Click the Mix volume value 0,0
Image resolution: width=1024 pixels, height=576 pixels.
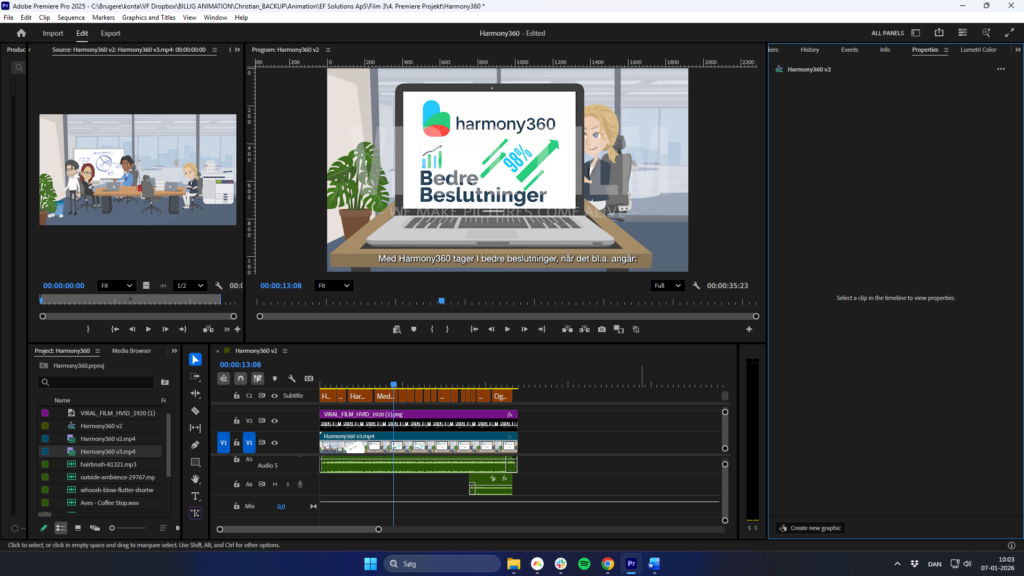pos(281,506)
